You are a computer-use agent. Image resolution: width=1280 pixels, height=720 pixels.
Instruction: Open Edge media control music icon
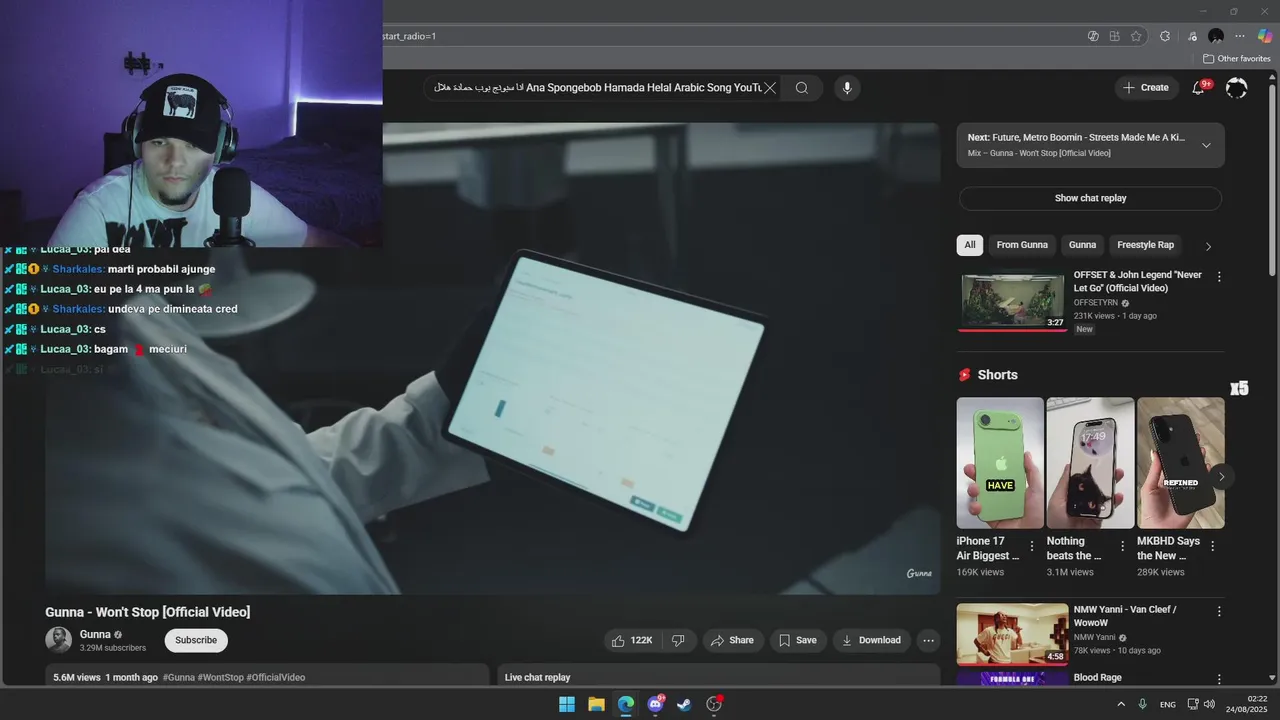tap(1193, 36)
